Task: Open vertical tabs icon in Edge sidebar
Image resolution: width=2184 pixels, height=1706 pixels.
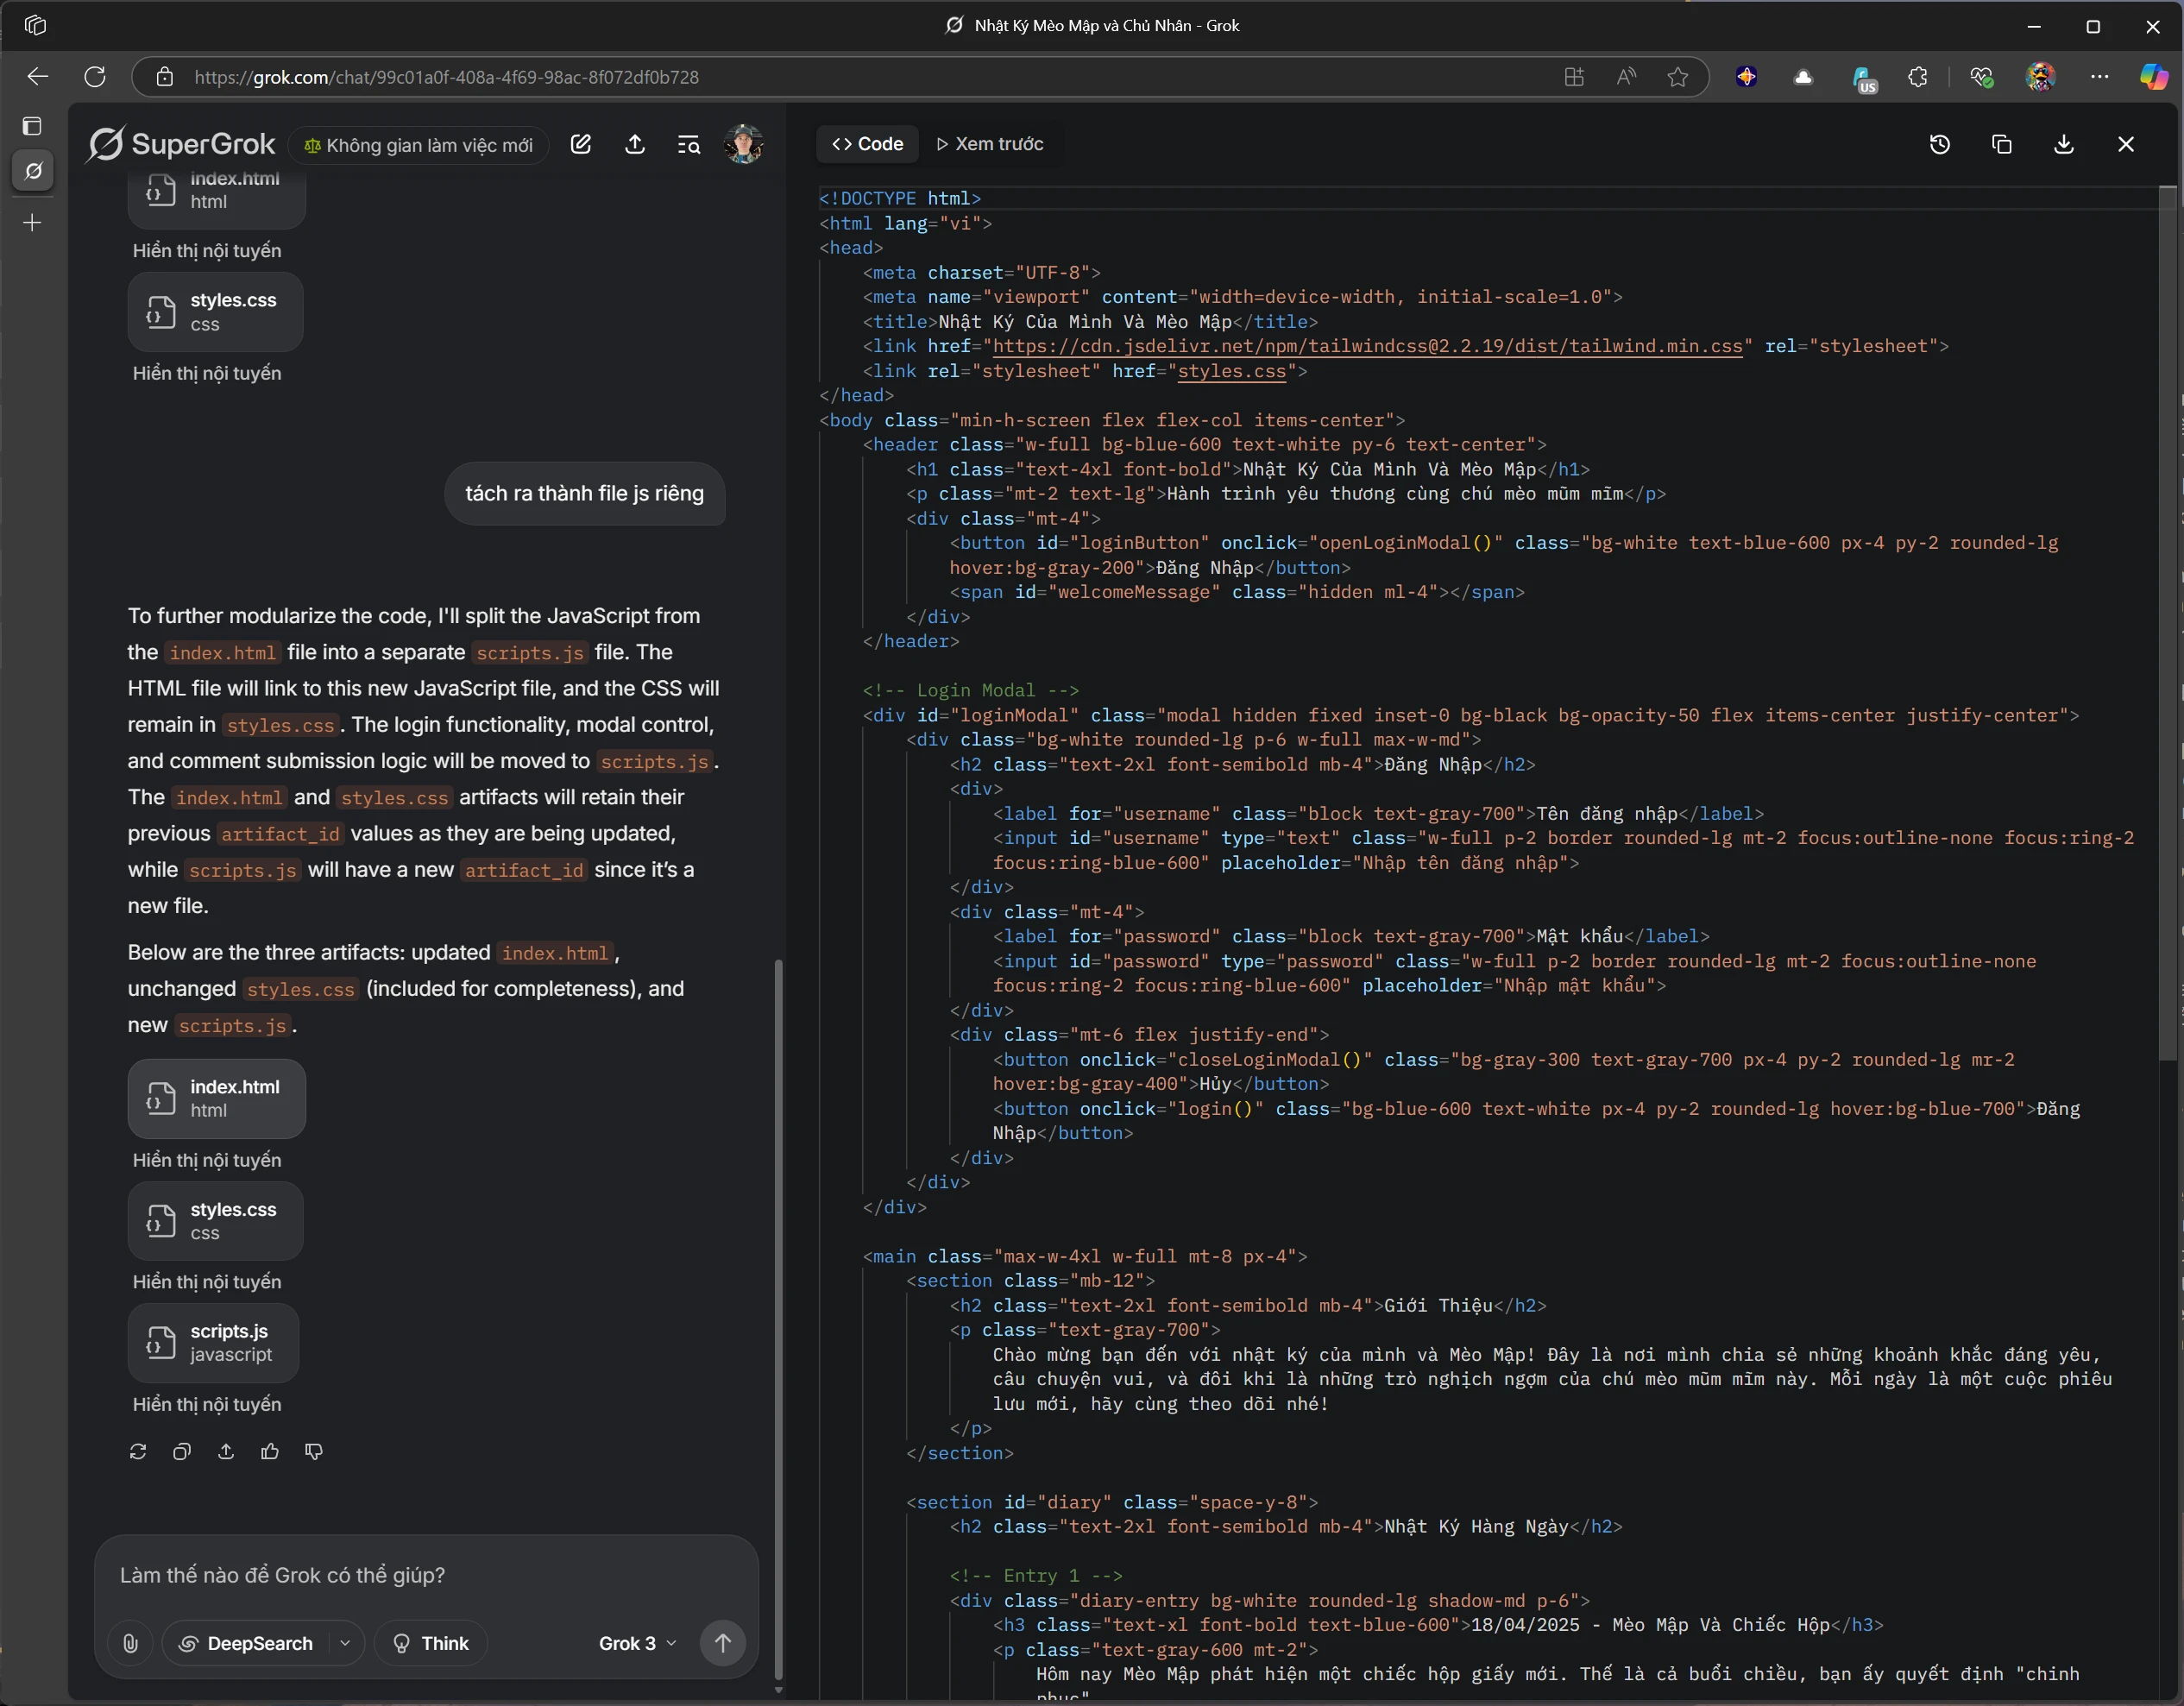Action: tap(33, 126)
